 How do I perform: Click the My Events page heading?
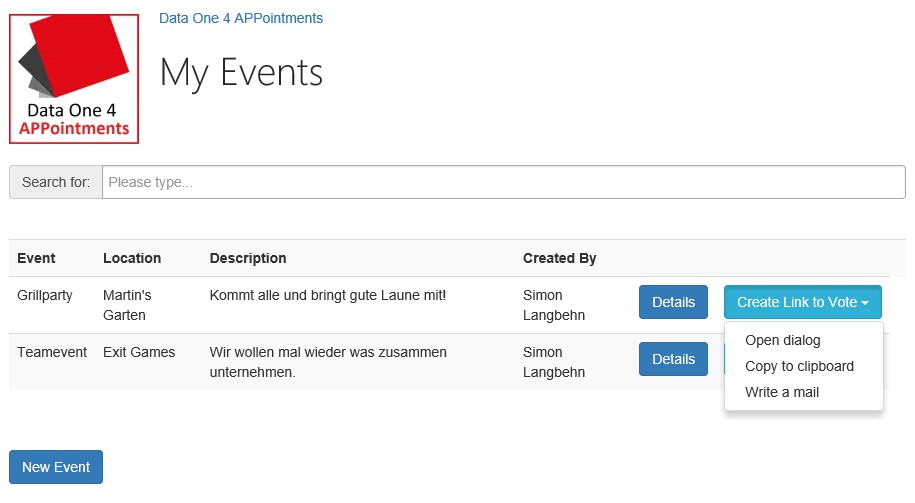241,73
